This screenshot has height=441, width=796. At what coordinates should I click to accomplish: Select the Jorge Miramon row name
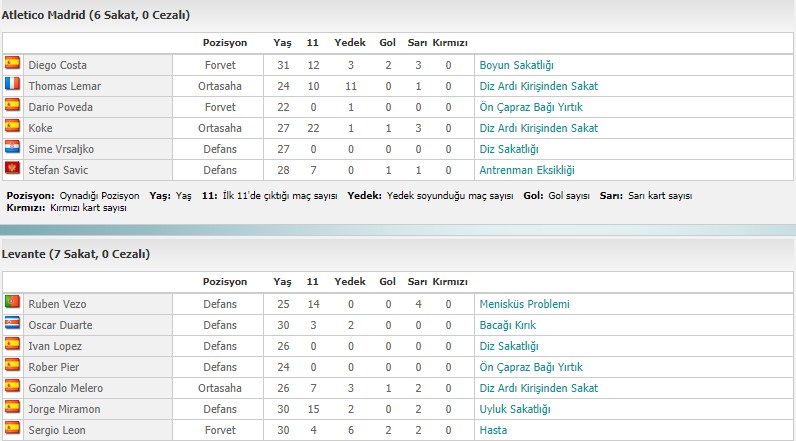(x=64, y=409)
